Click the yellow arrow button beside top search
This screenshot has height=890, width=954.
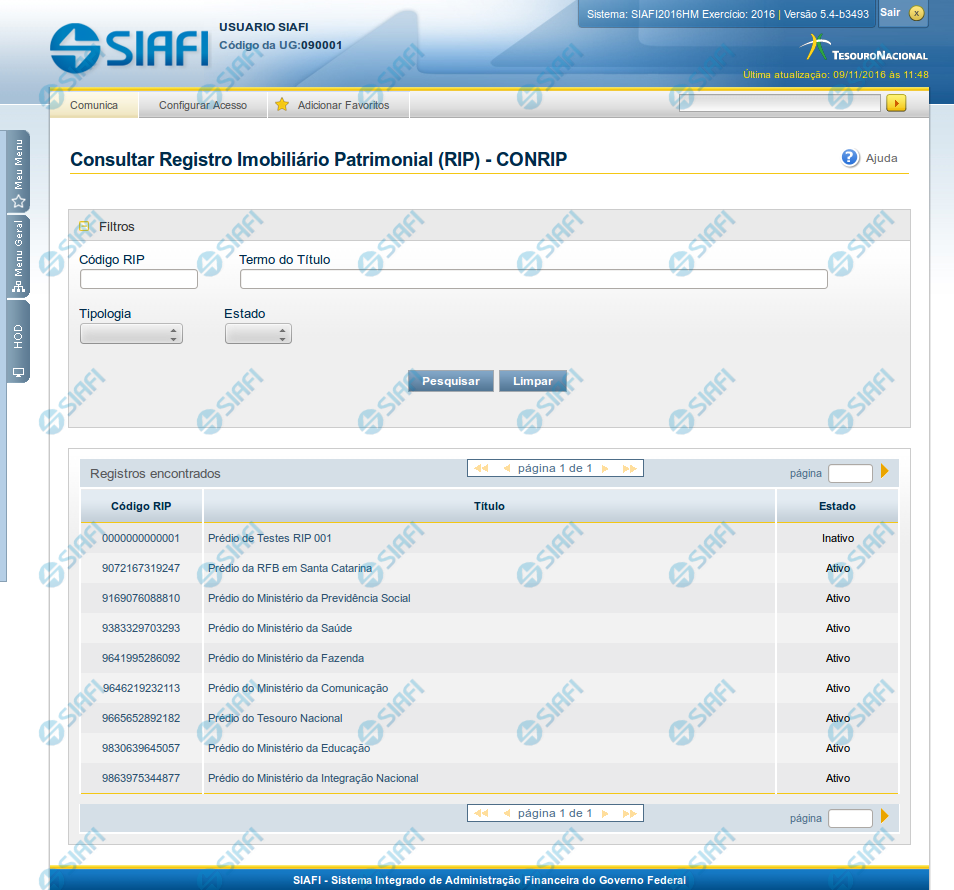896,103
